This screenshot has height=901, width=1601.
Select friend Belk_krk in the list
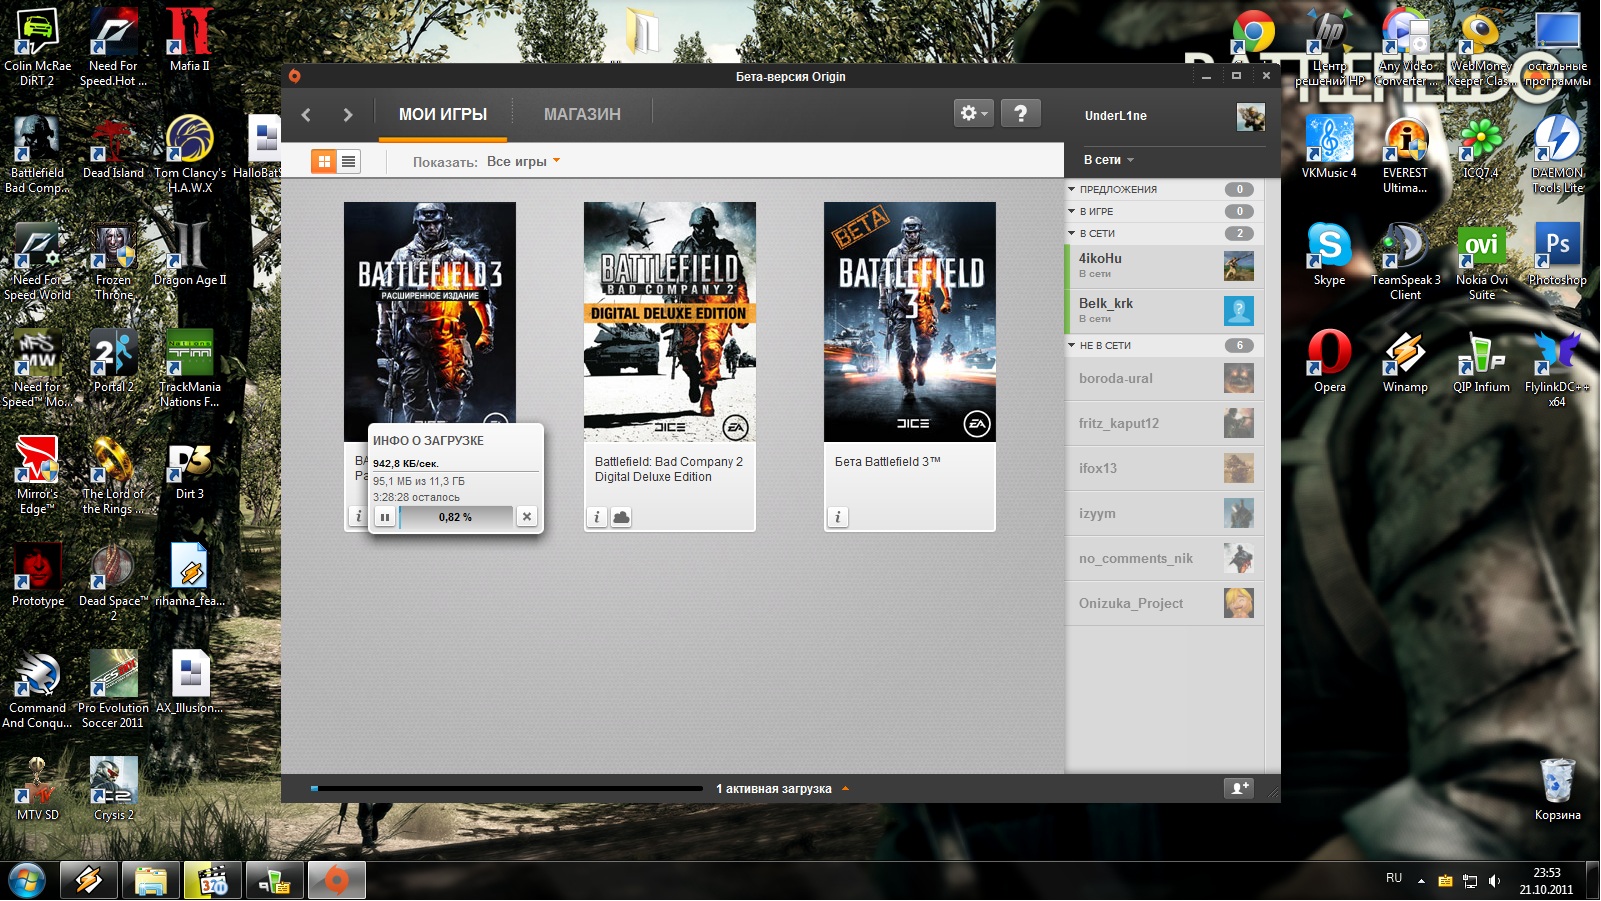point(1165,311)
